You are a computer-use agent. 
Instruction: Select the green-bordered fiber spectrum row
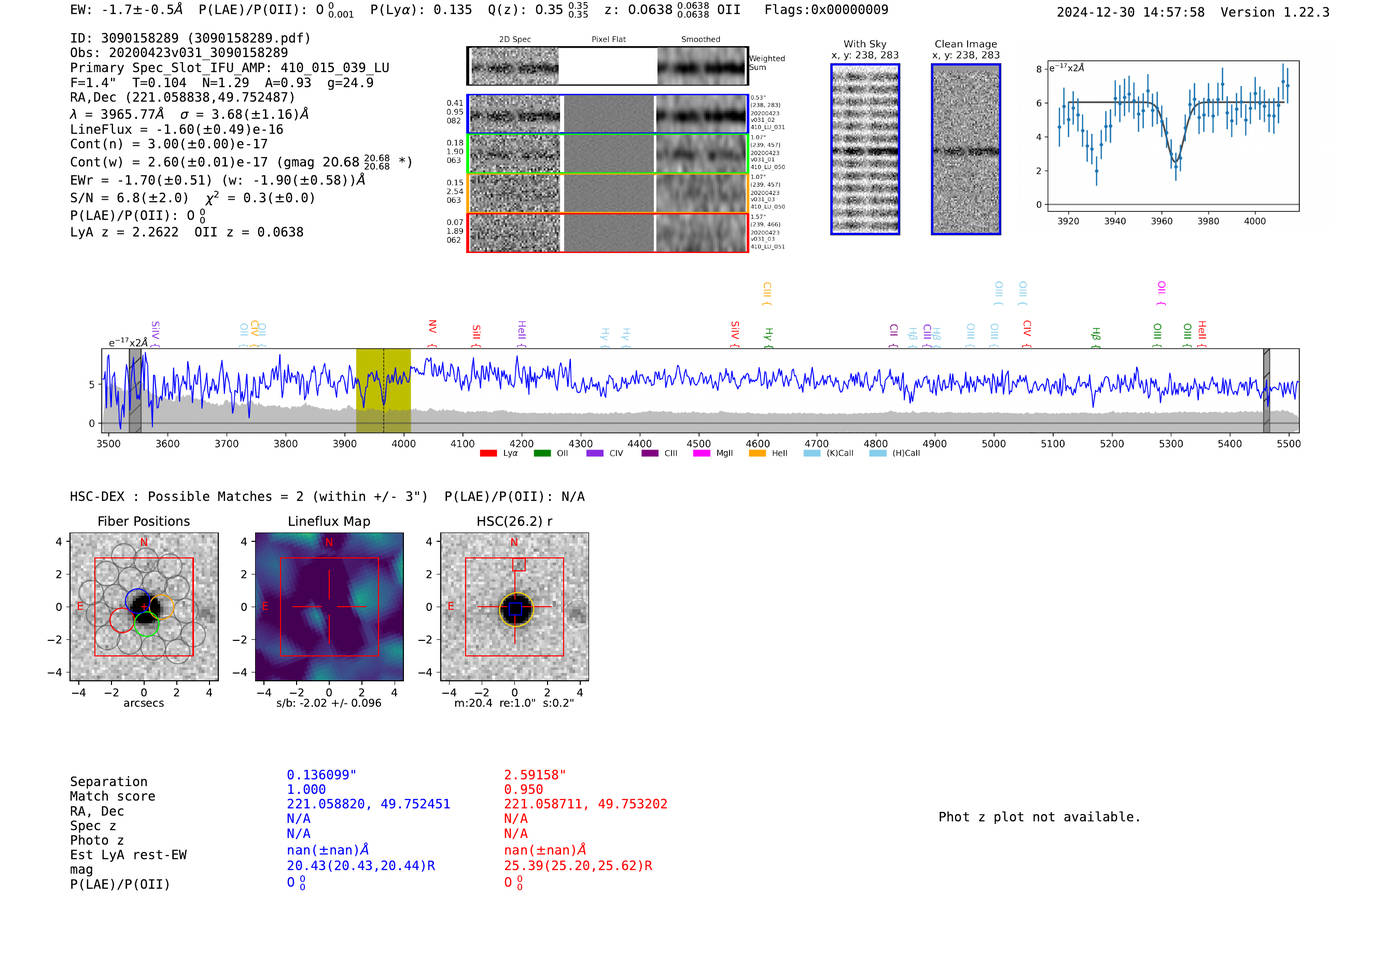pos(607,153)
